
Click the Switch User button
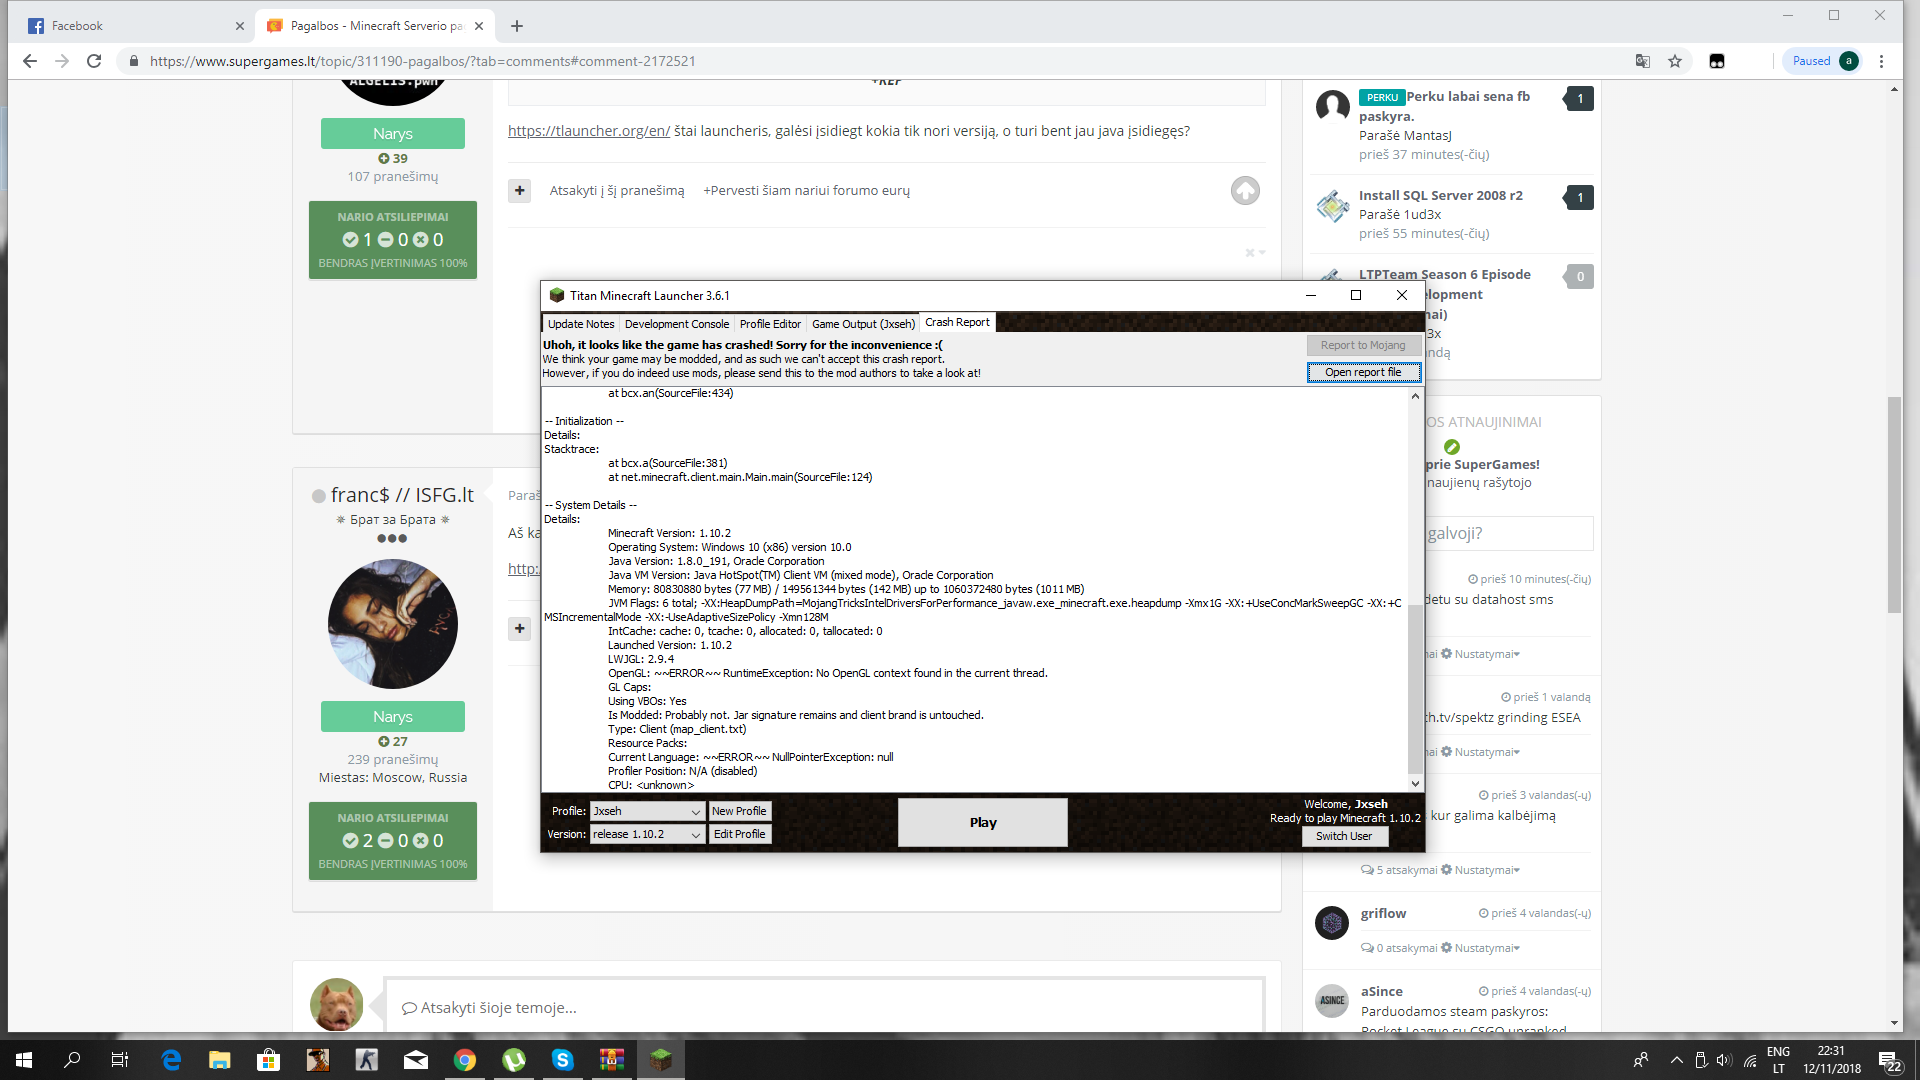[1344, 836]
